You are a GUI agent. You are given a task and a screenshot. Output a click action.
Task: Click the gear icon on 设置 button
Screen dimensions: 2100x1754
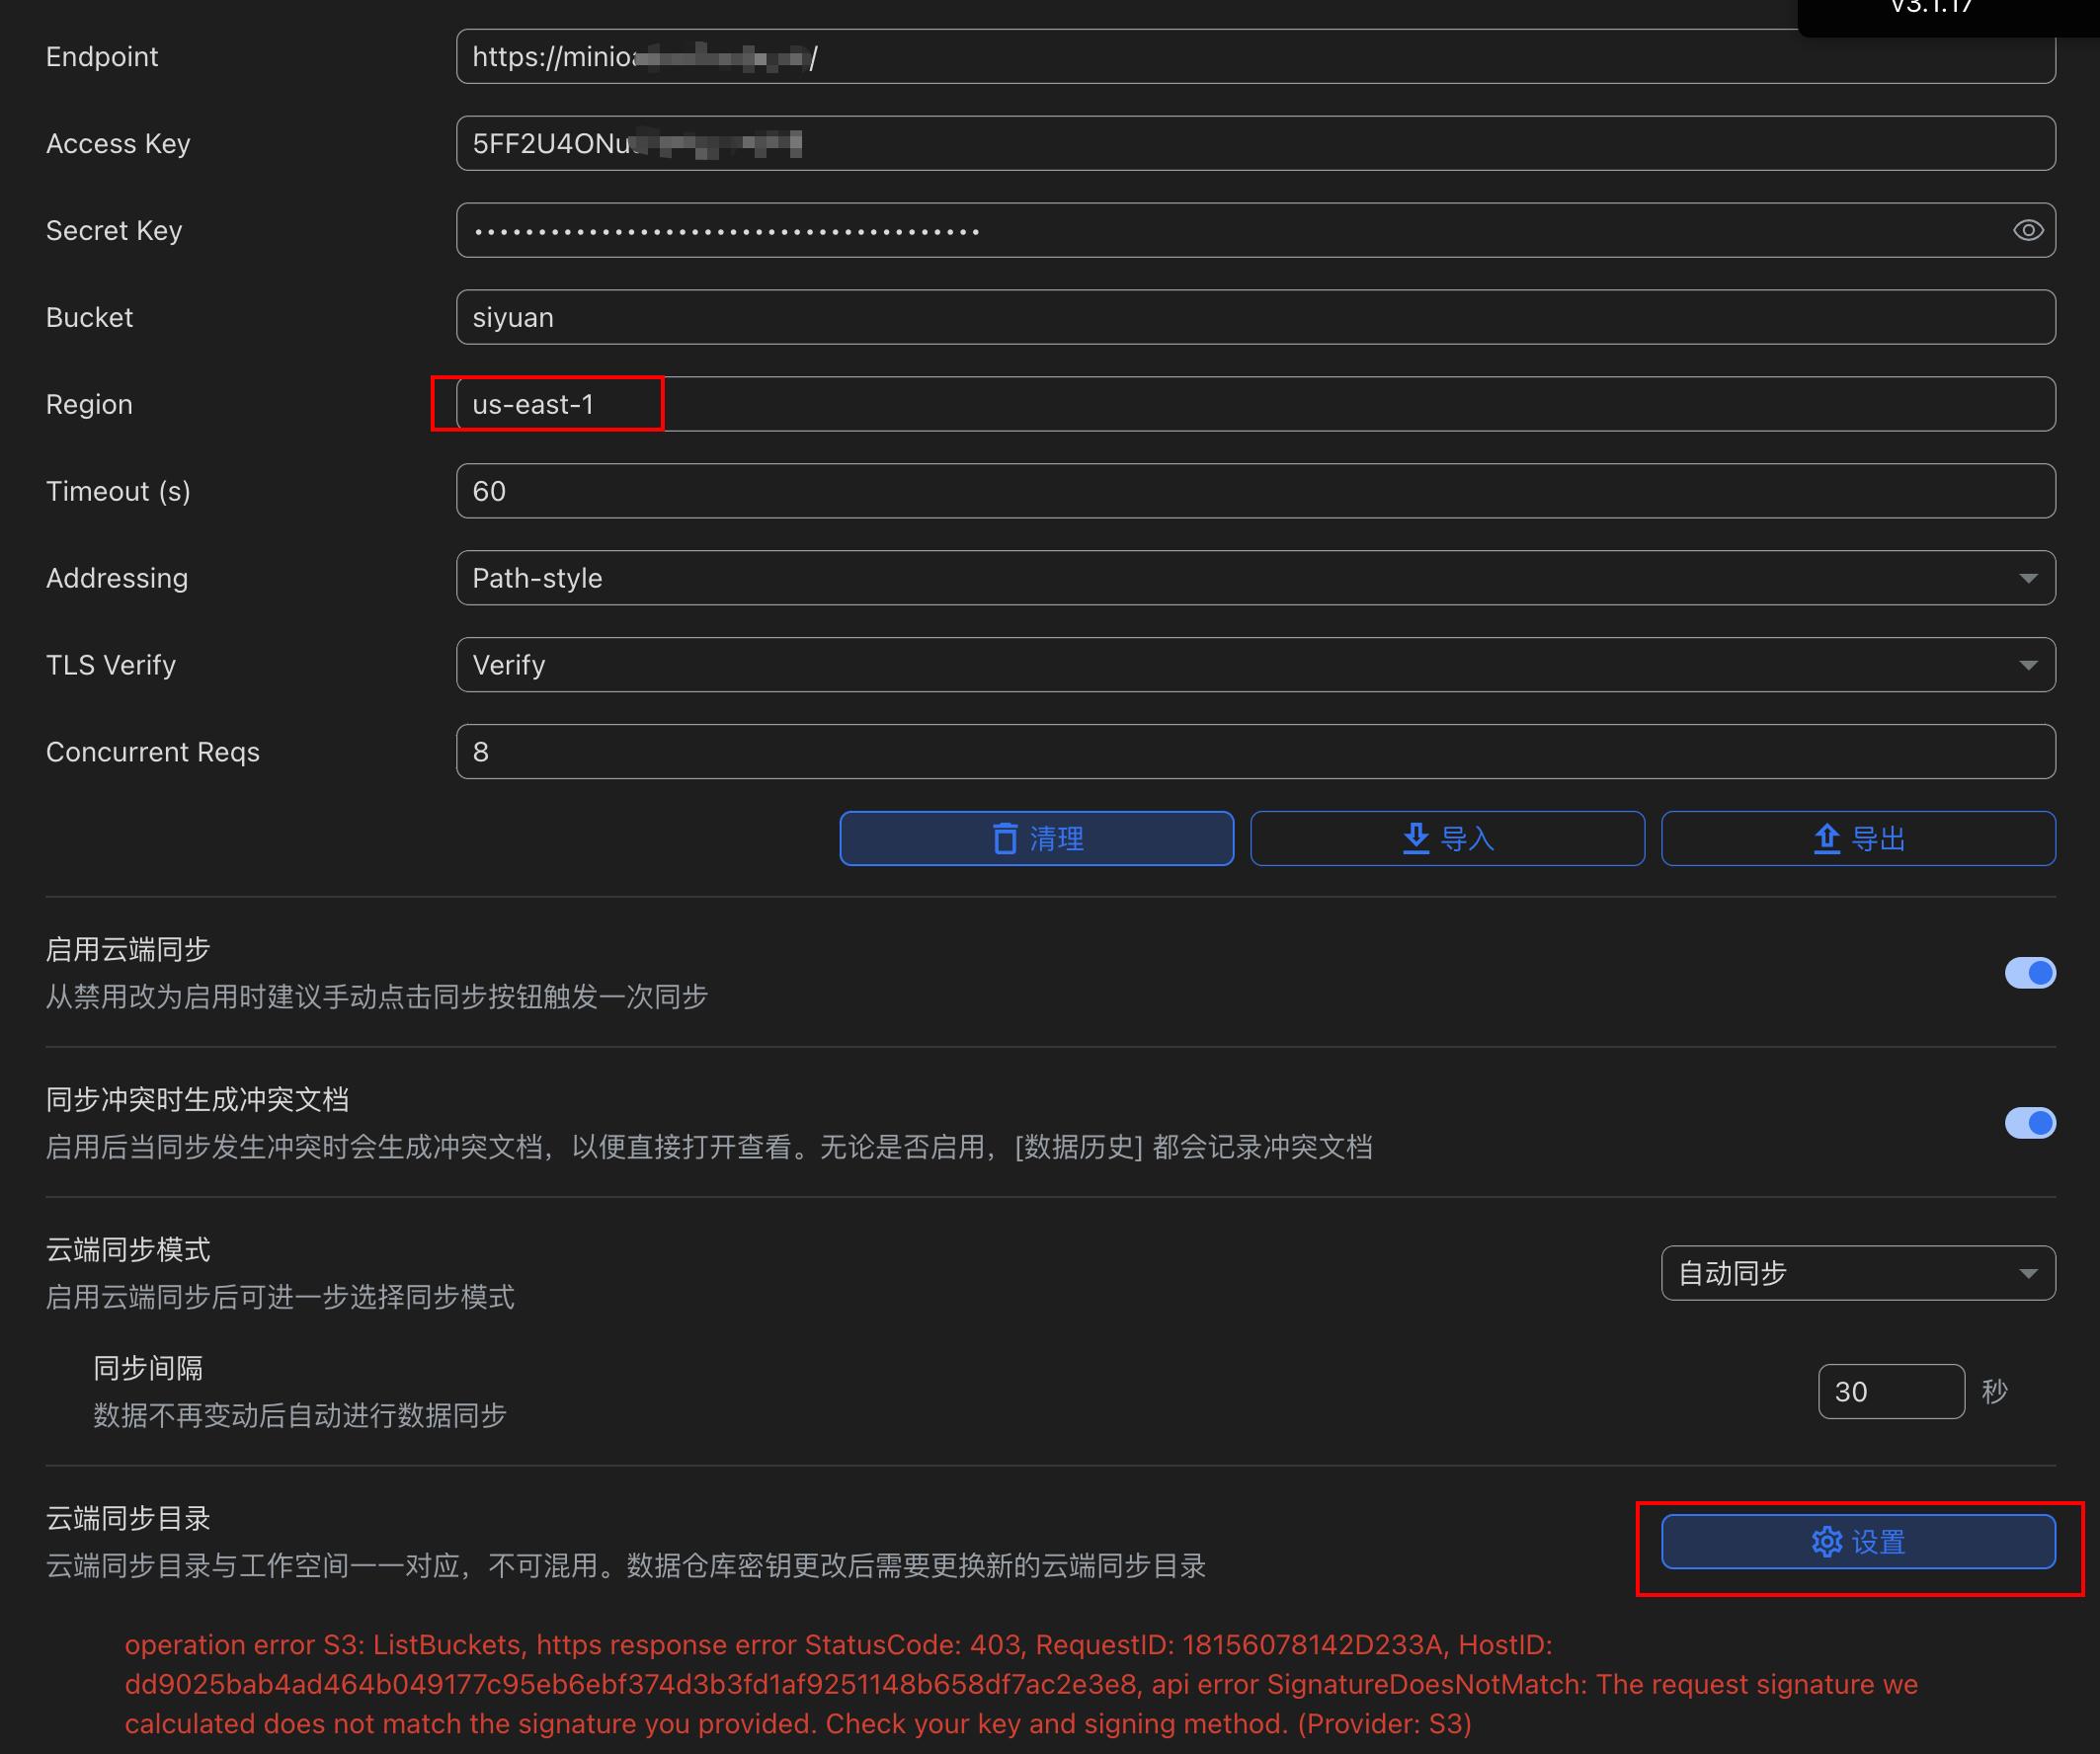click(x=1826, y=1541)
